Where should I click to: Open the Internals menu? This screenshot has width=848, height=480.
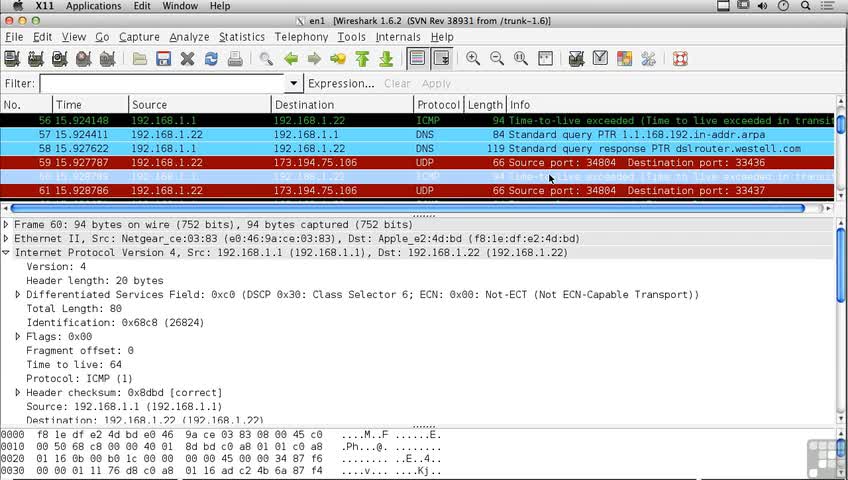[x=398, y=37]
